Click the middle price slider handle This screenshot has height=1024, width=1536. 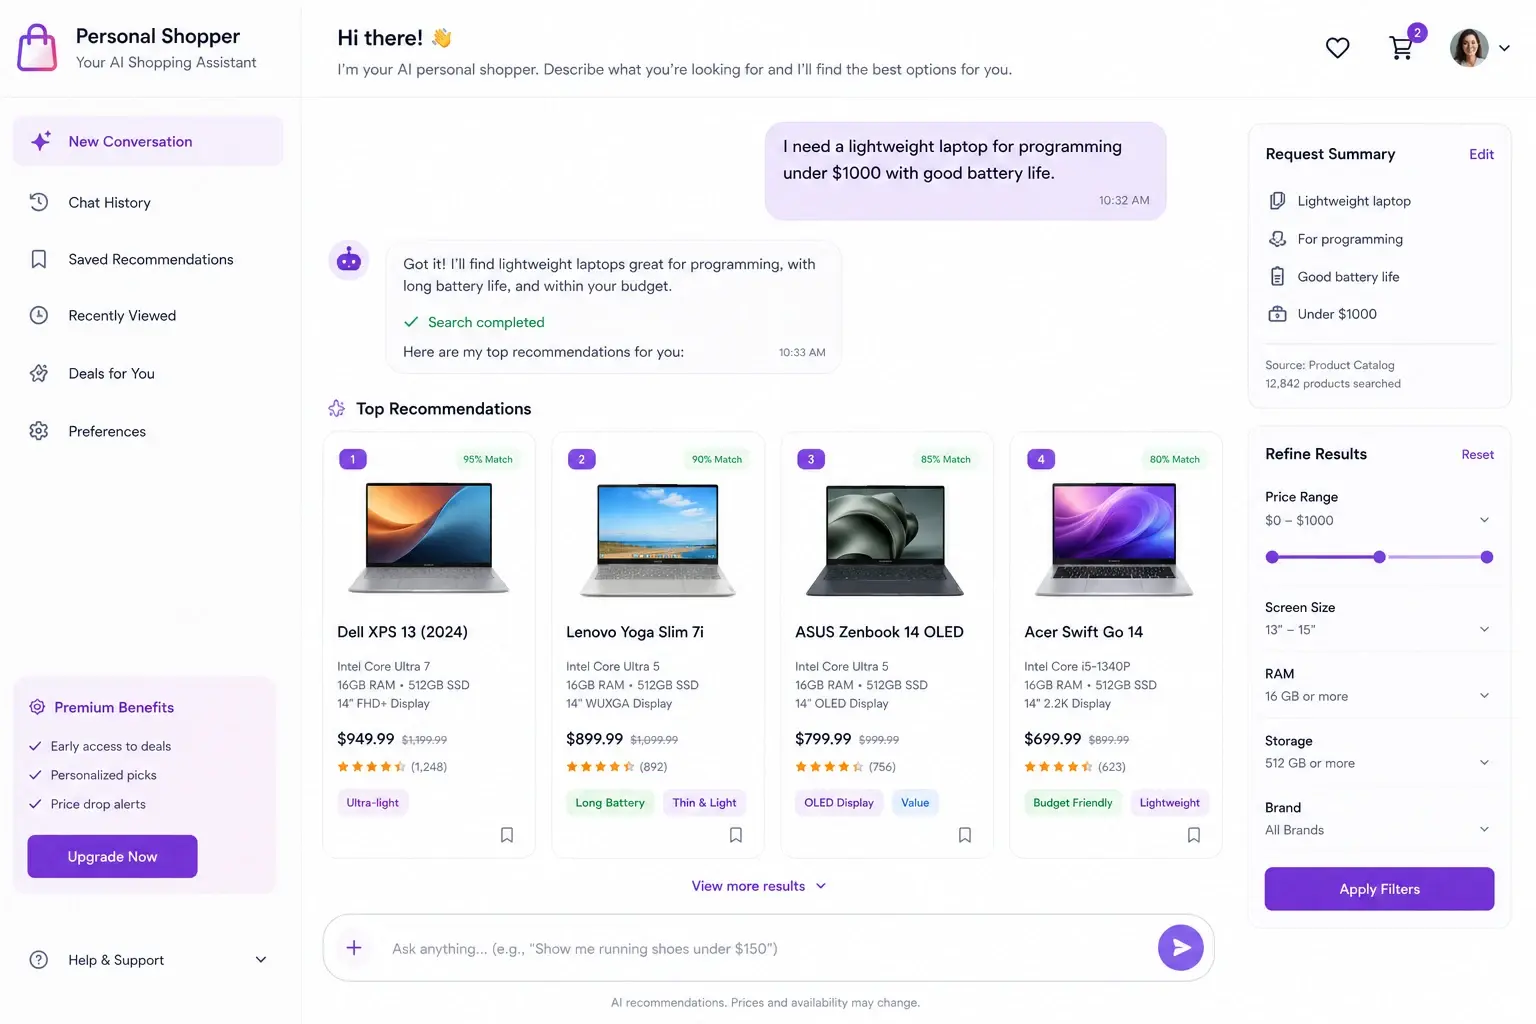[x=1379, y=557]
